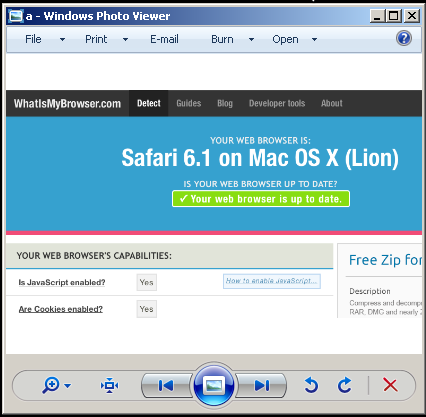Click the Yes value for JavaScript
The width and height of the screenshot is (426, 417).
click(147, 282)
